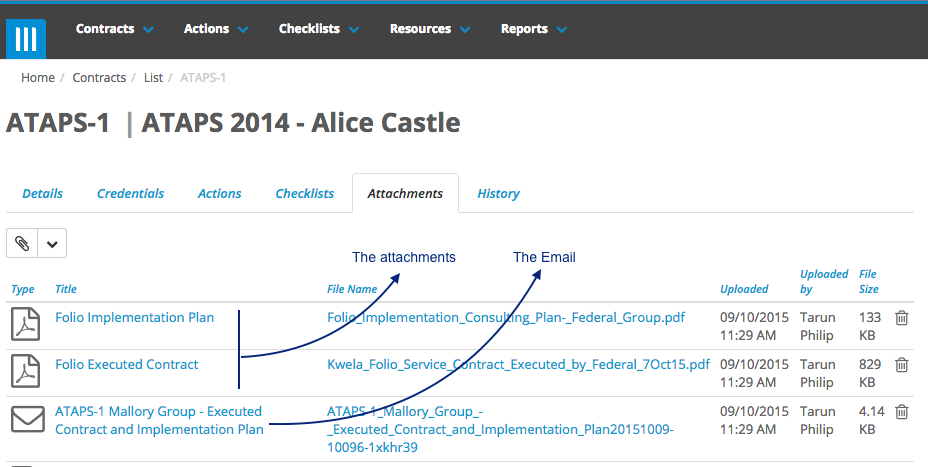Screen dimensions: 928x467
Task: Open the Resources navigation menu
Action: [x=430, y=29]
